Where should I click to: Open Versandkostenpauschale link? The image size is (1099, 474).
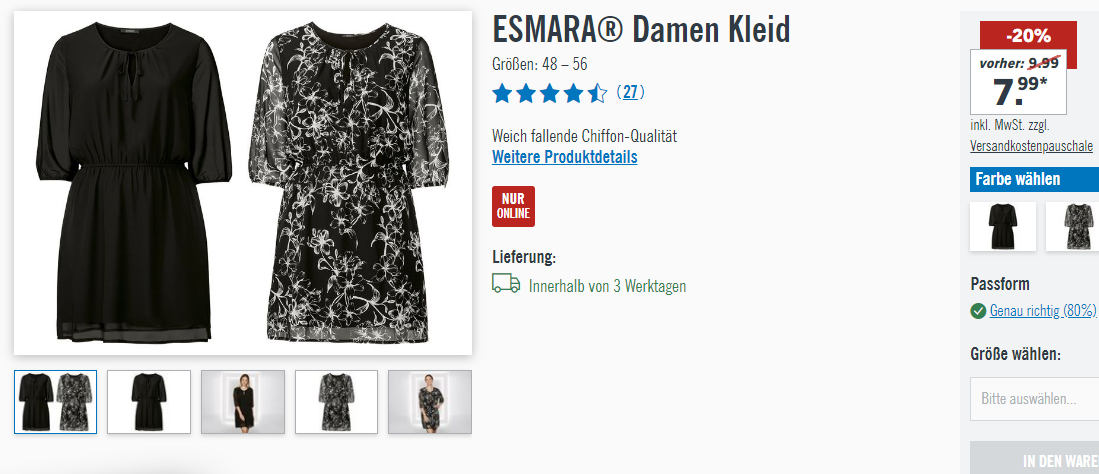click(1031, 146)
